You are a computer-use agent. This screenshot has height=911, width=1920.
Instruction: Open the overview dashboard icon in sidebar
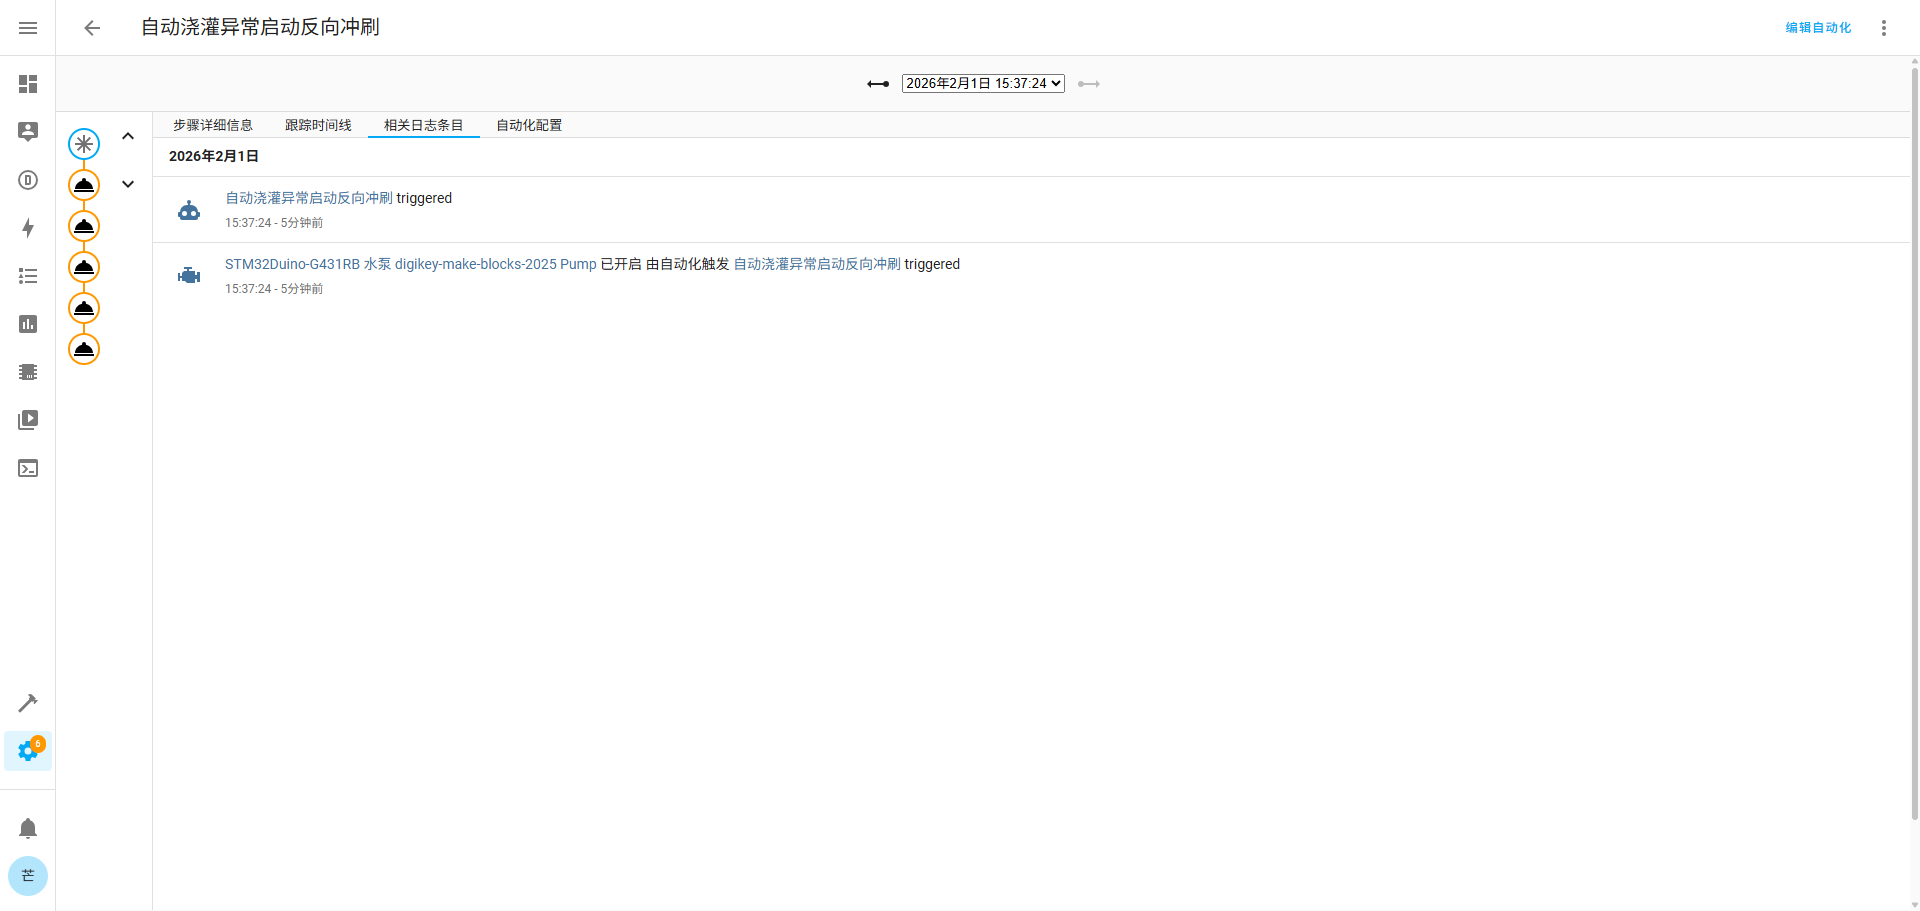(x=28, y=84)
